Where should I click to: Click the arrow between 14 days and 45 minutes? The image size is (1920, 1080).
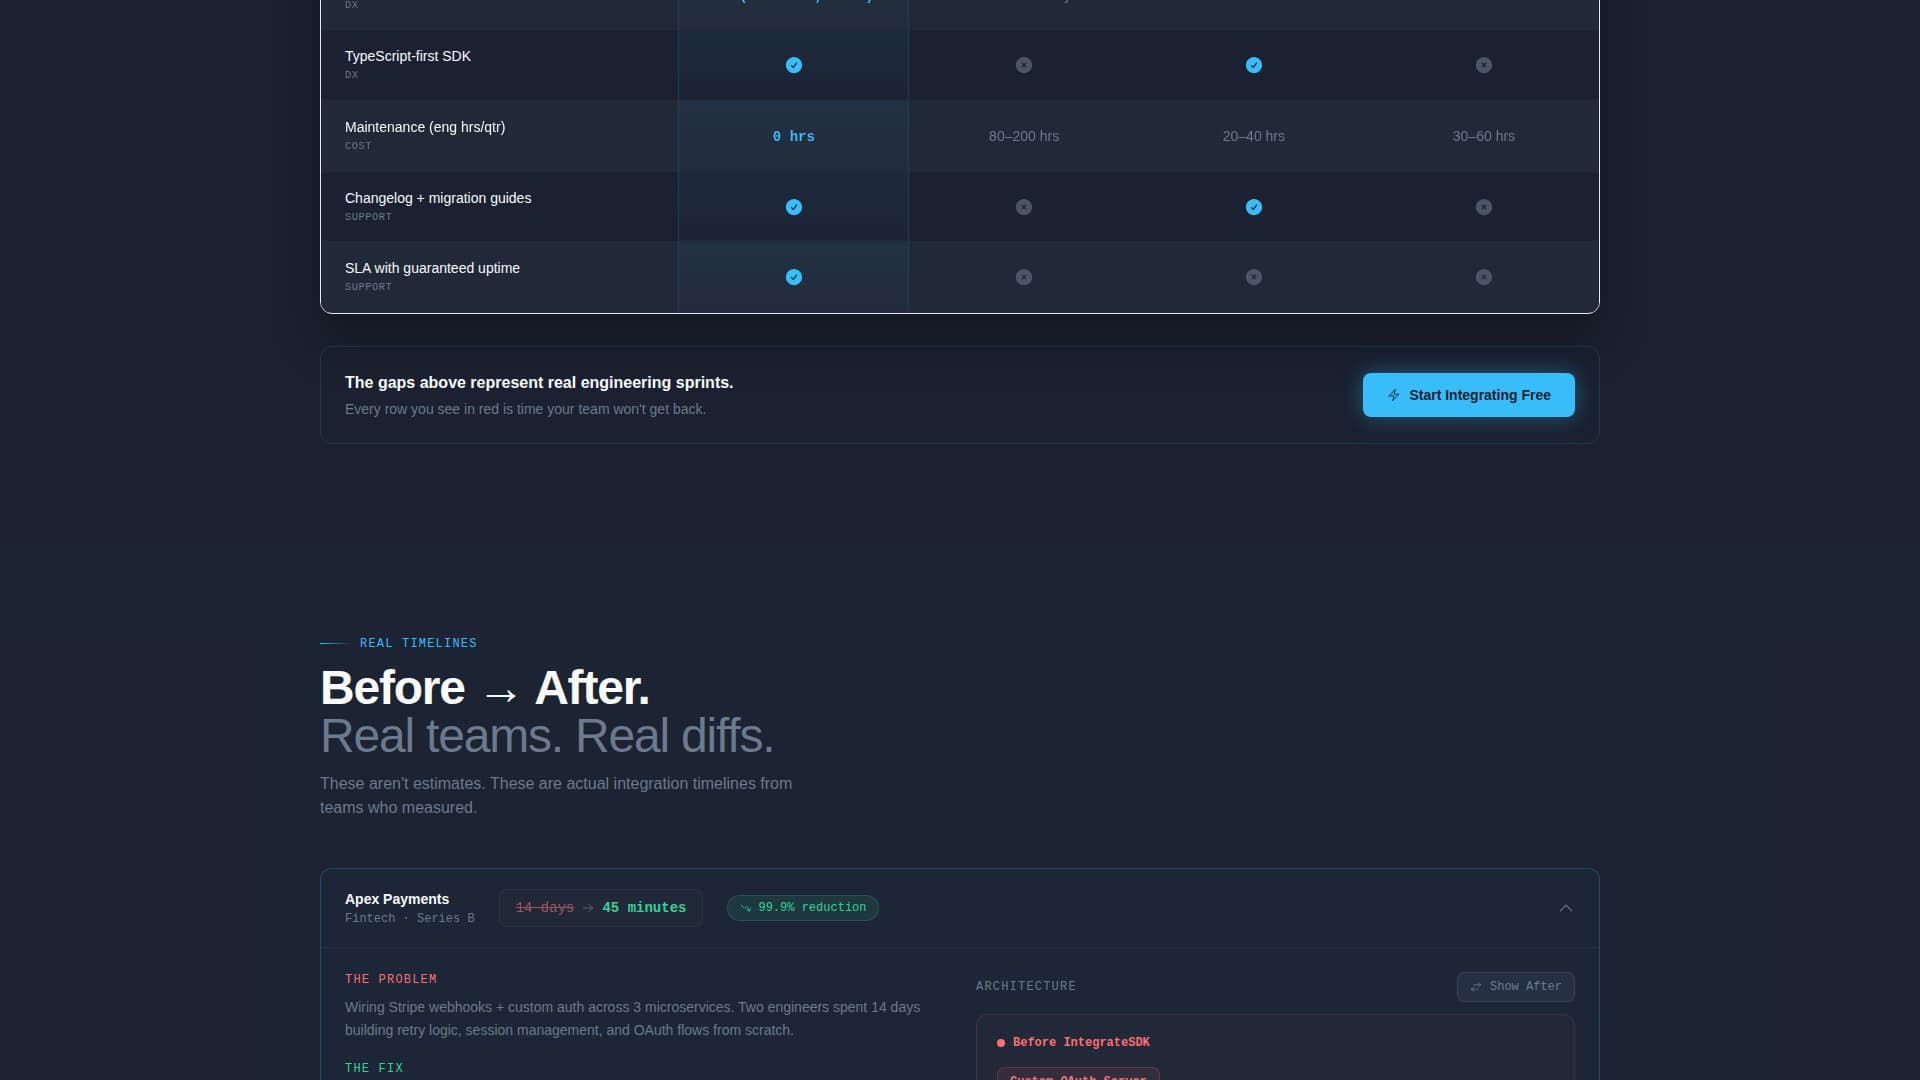(588, 908)
